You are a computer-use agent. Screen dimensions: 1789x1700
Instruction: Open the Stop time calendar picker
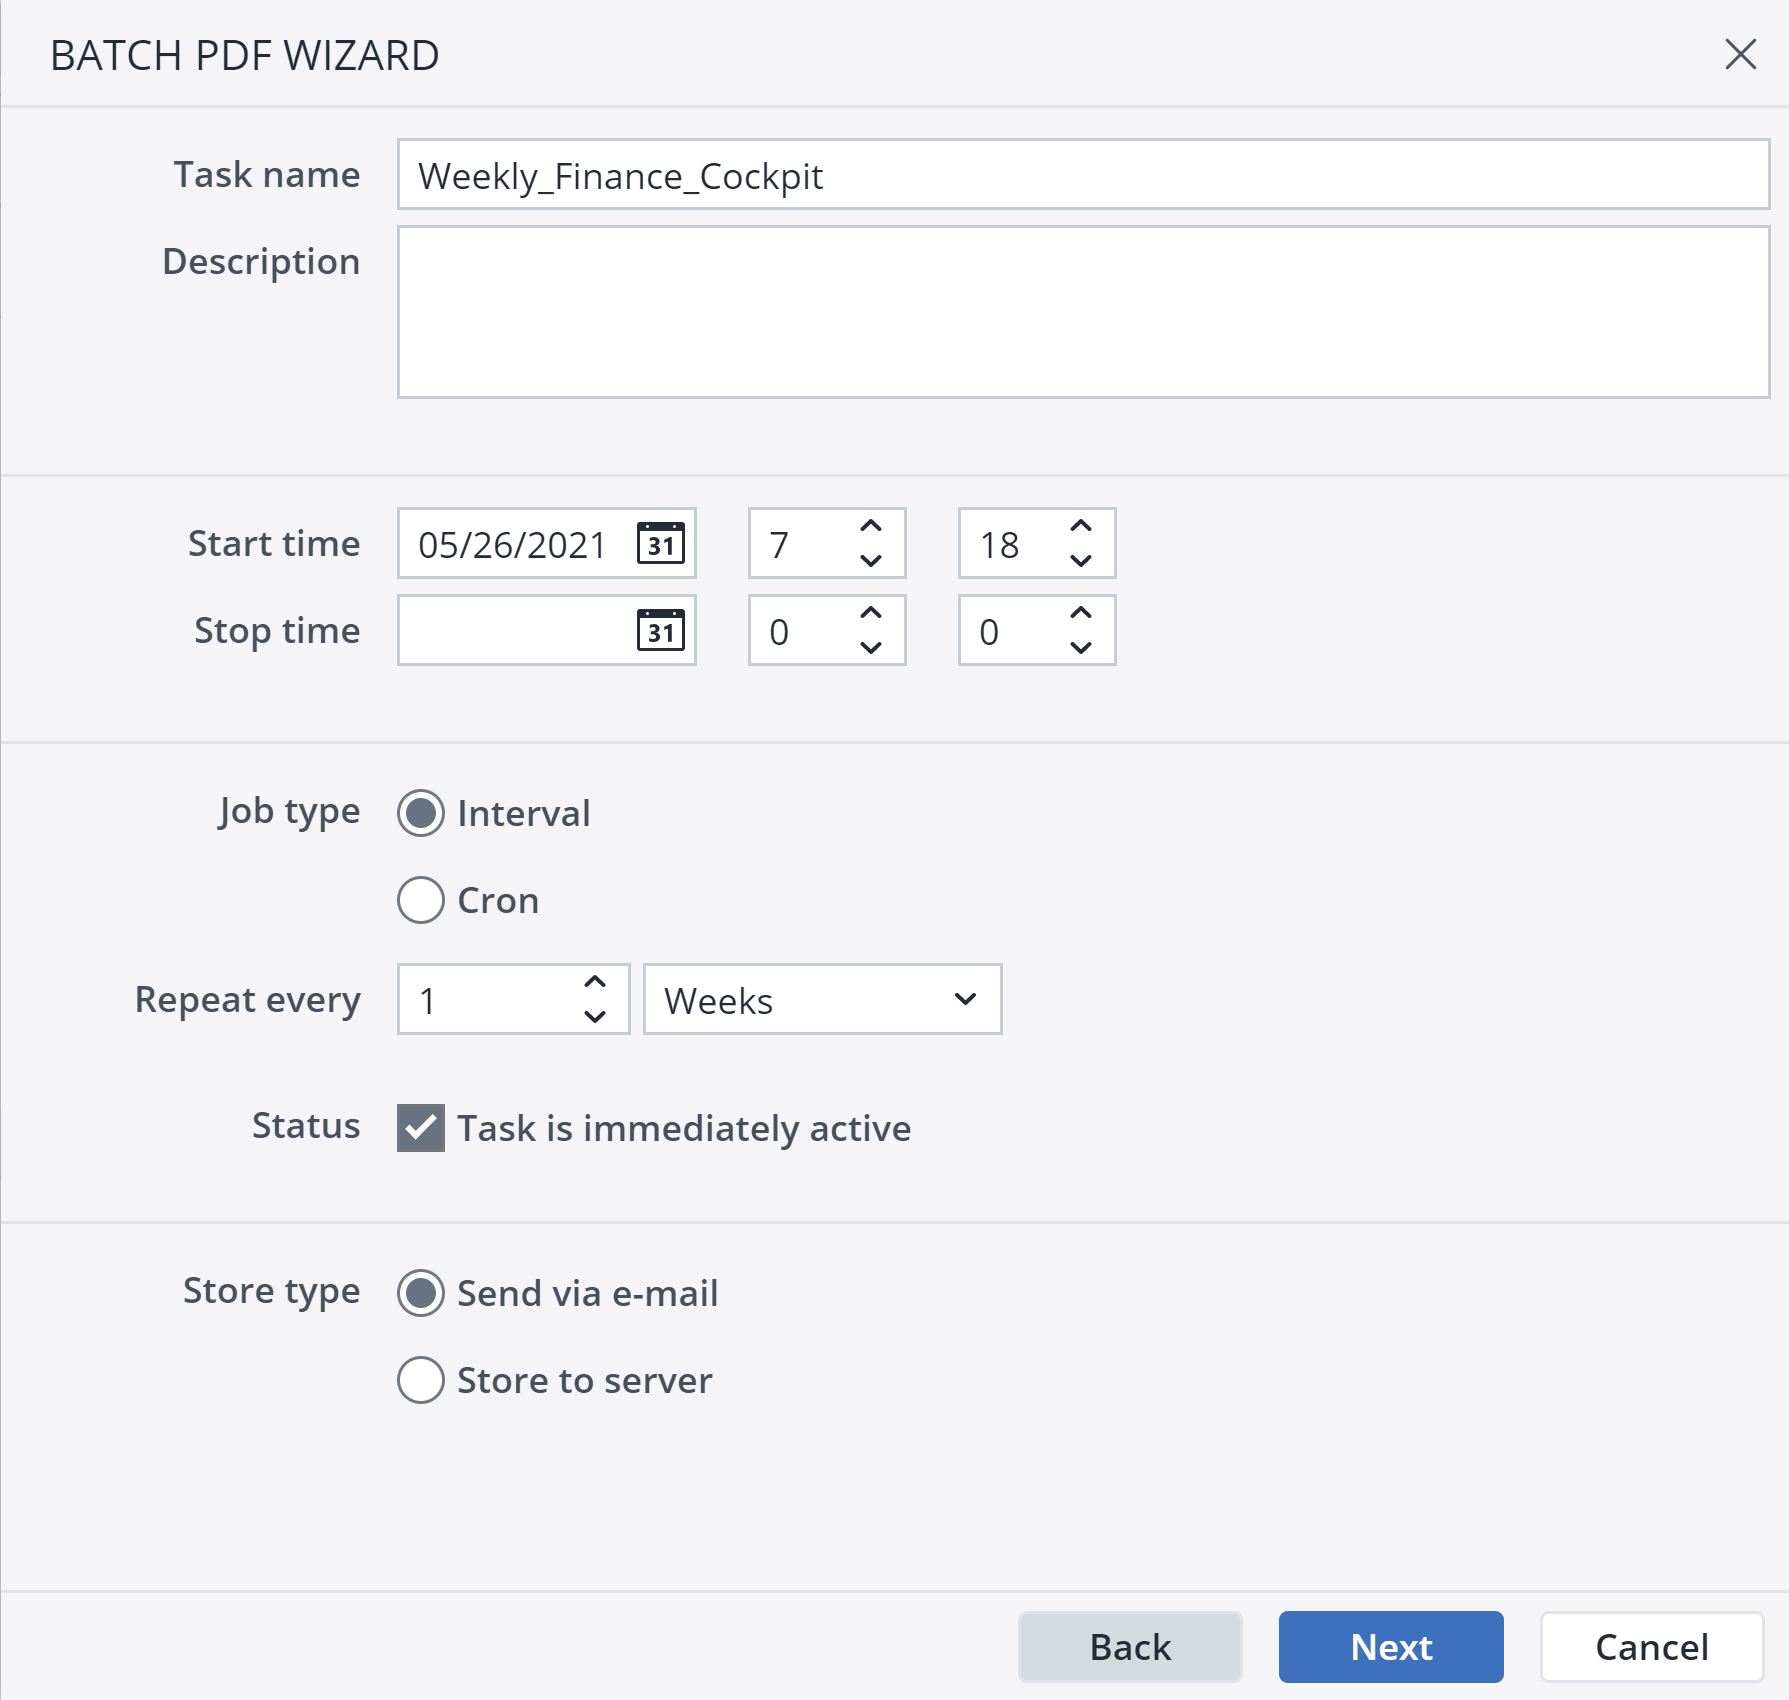[x=659, y=630]
